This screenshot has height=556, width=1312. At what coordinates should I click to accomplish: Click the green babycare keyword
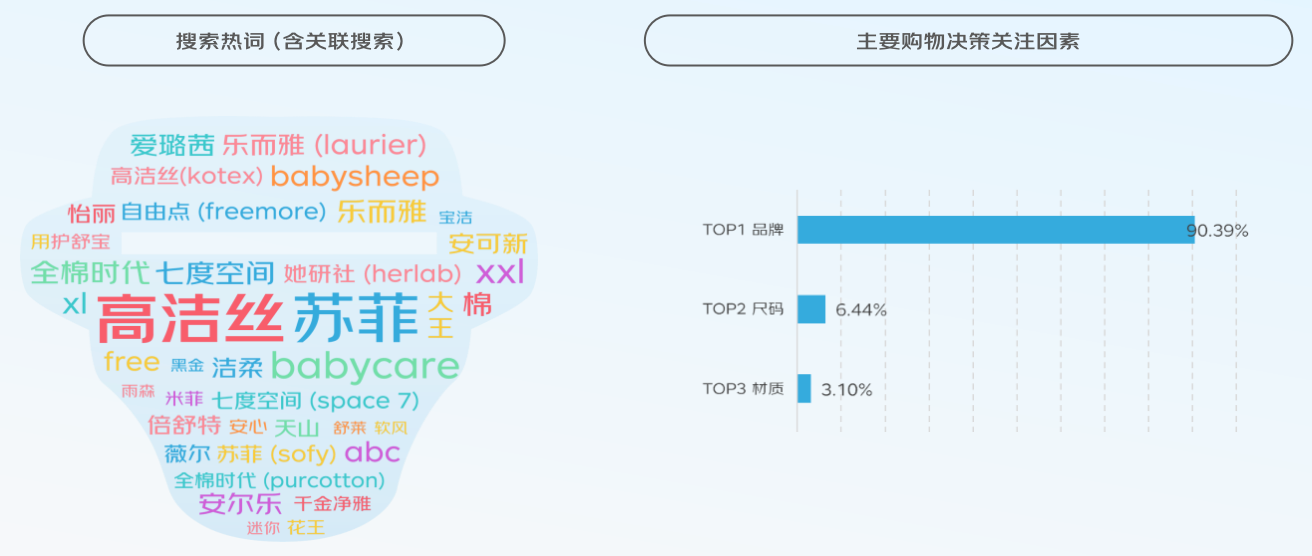(365, 366)
